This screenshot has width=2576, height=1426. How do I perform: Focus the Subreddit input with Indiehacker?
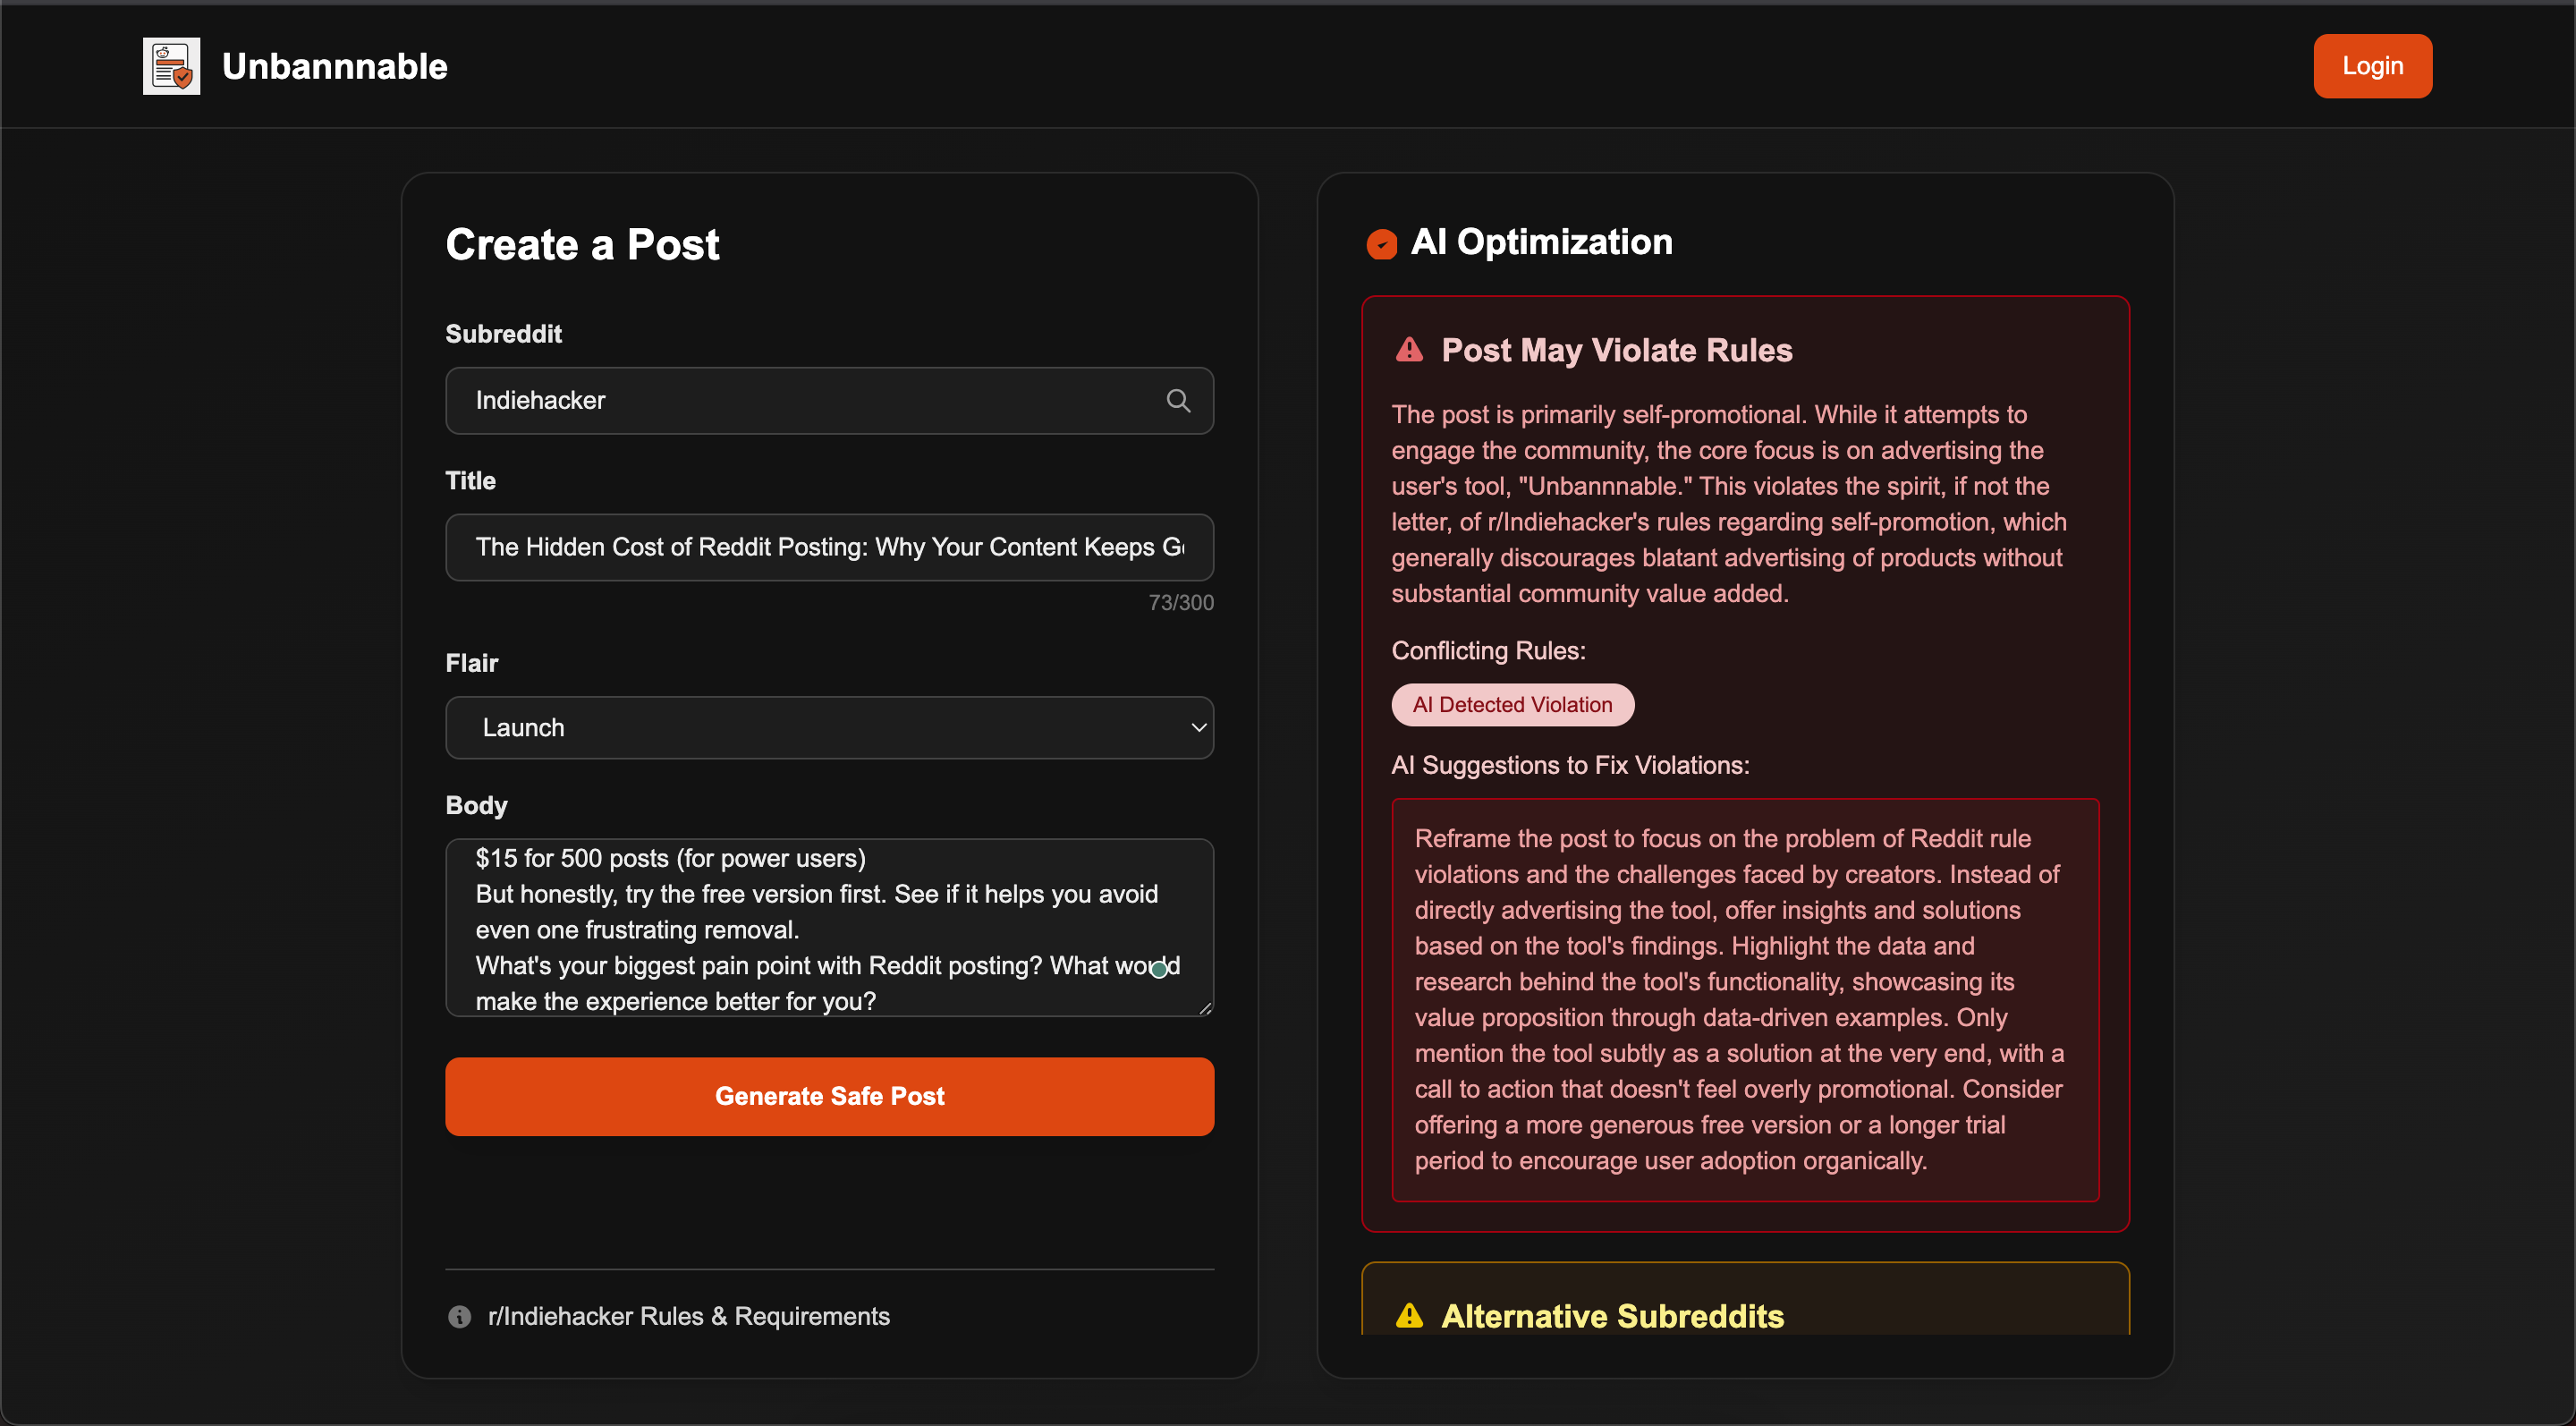coord(829,401)
